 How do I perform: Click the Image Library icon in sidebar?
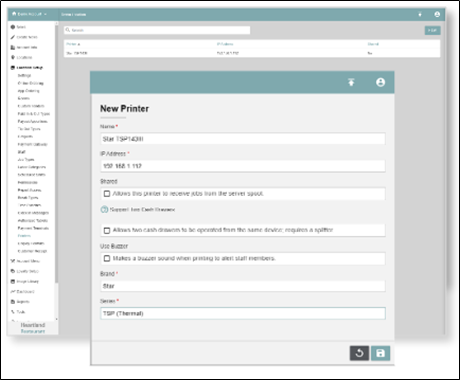pyautogui.click(x=13, y=281)
